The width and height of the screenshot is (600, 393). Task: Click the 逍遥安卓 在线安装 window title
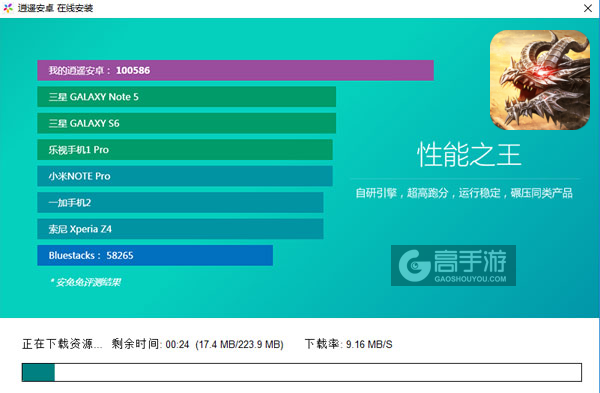pos(55,8)
